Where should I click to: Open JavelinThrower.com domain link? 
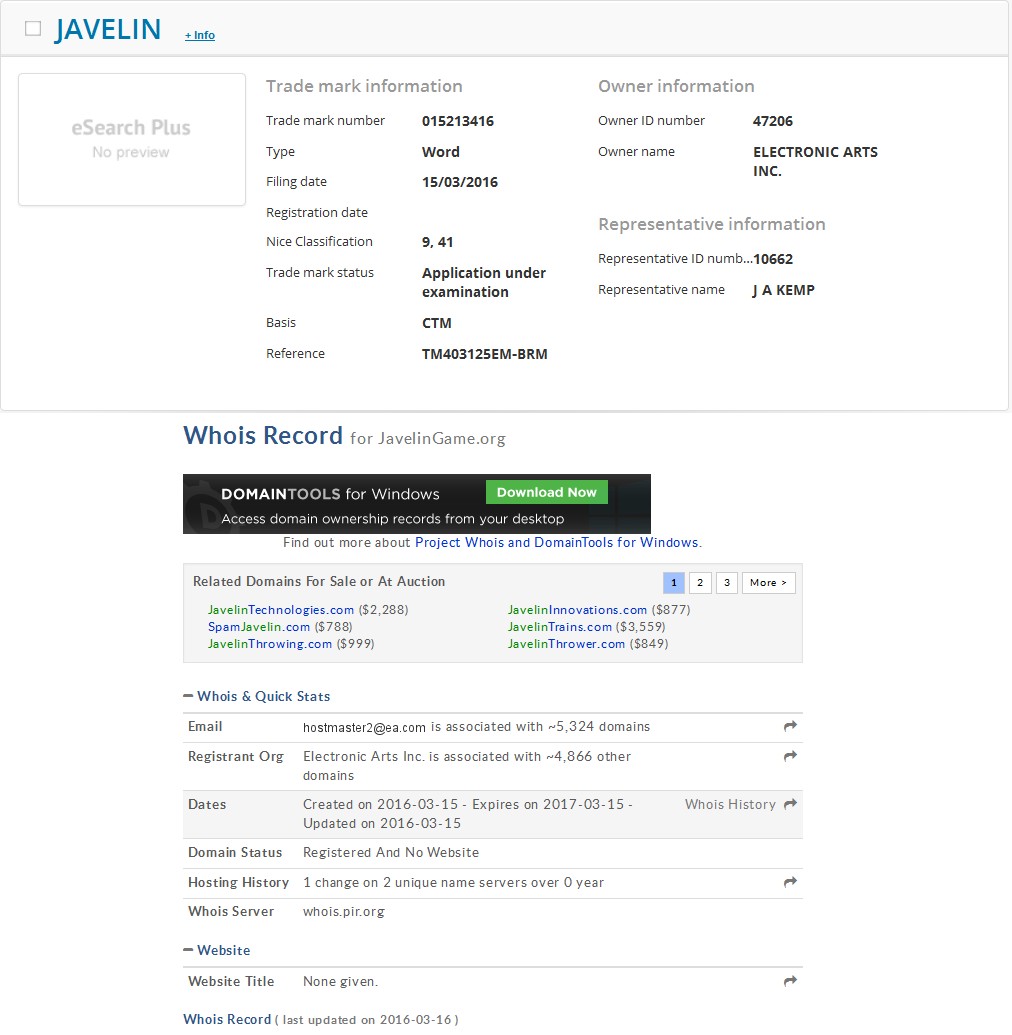[566, 644]
